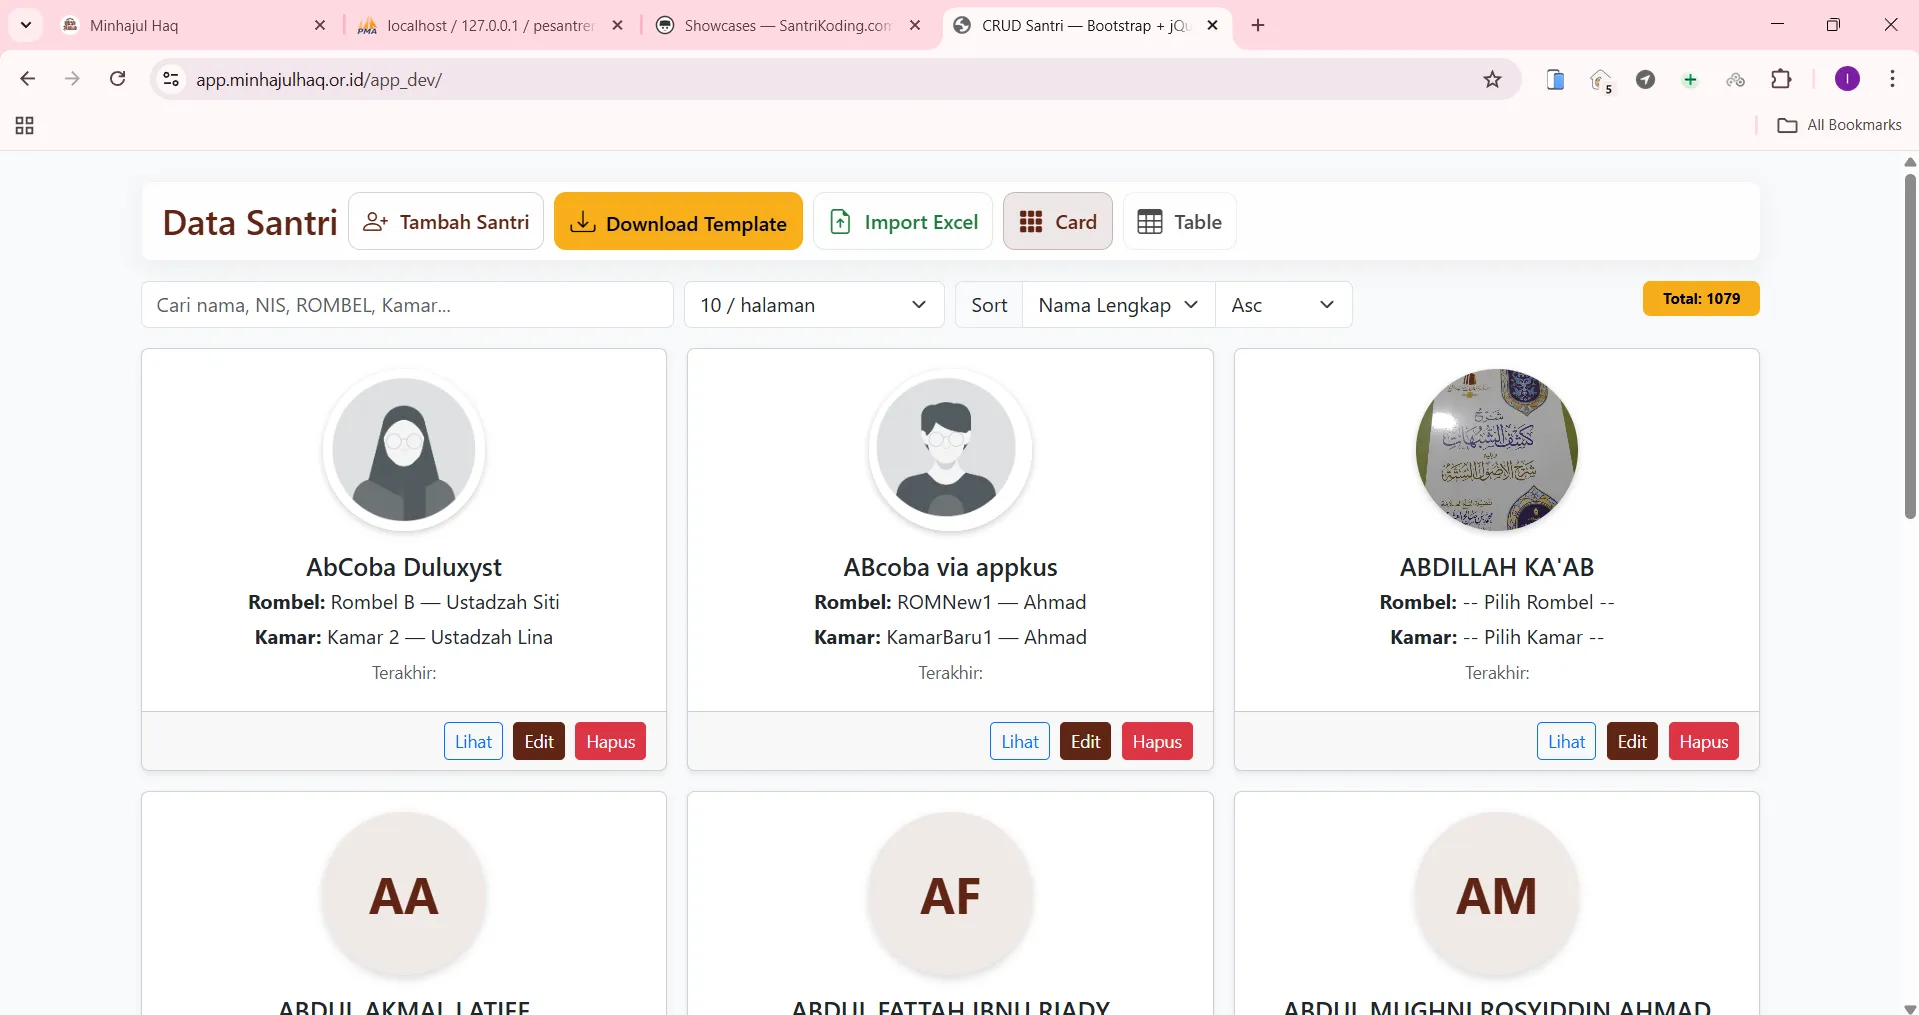Image resolution: width=1919 pixels, height=1015 pixels.
Task: Click the AF initials avatar
Action: tap(950, 895)
